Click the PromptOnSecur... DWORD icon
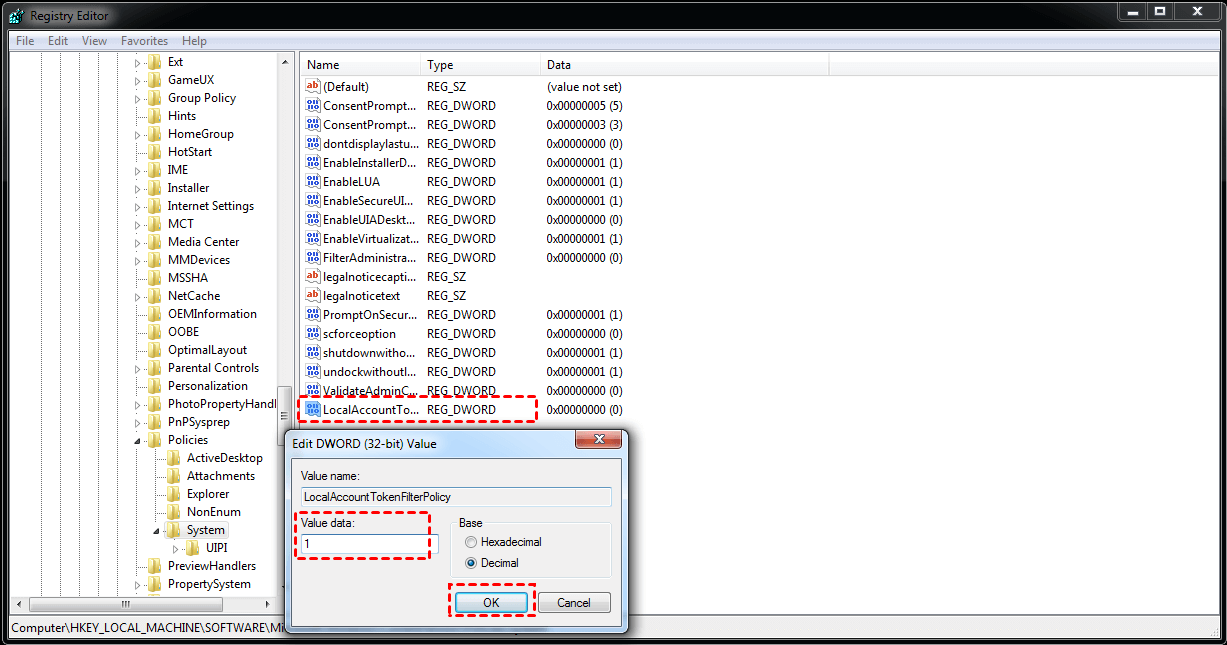 (313, 315)
